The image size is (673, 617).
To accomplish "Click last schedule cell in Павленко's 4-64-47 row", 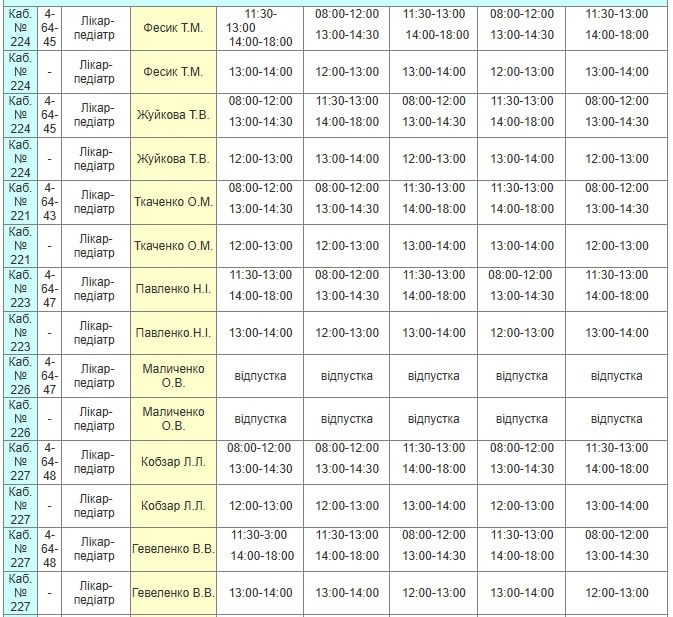I will (616, 285).
